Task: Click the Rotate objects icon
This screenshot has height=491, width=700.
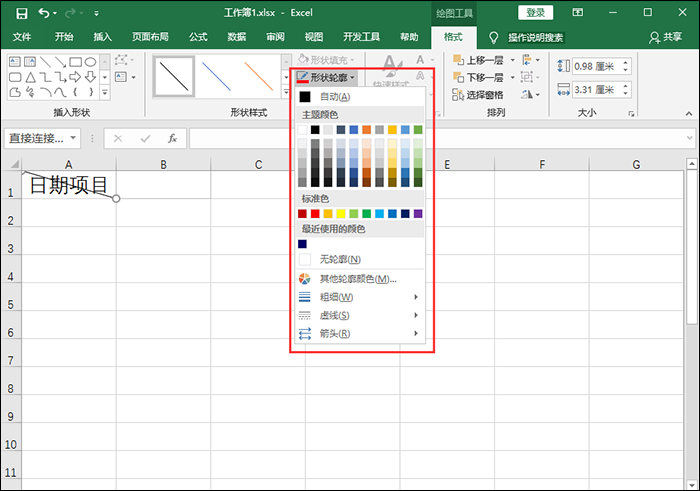Action: (530, 95)
